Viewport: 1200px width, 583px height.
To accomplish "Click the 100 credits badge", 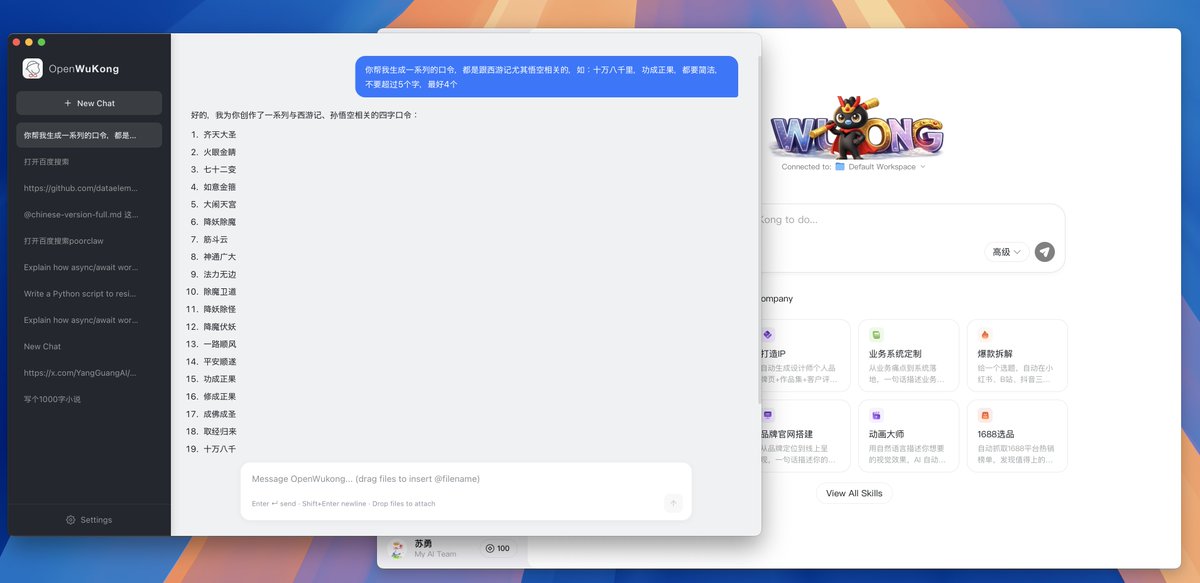I will [x=497, y=548].
